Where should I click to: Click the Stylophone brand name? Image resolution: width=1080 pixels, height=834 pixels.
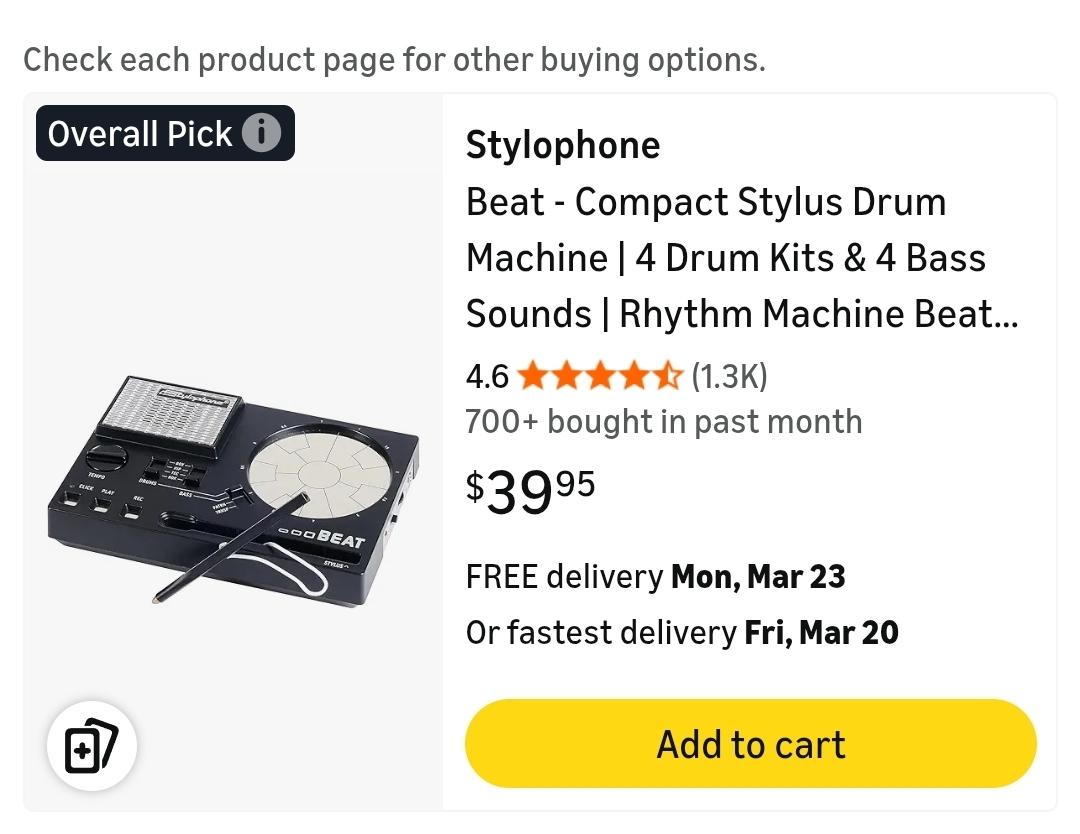pos(563,145)
